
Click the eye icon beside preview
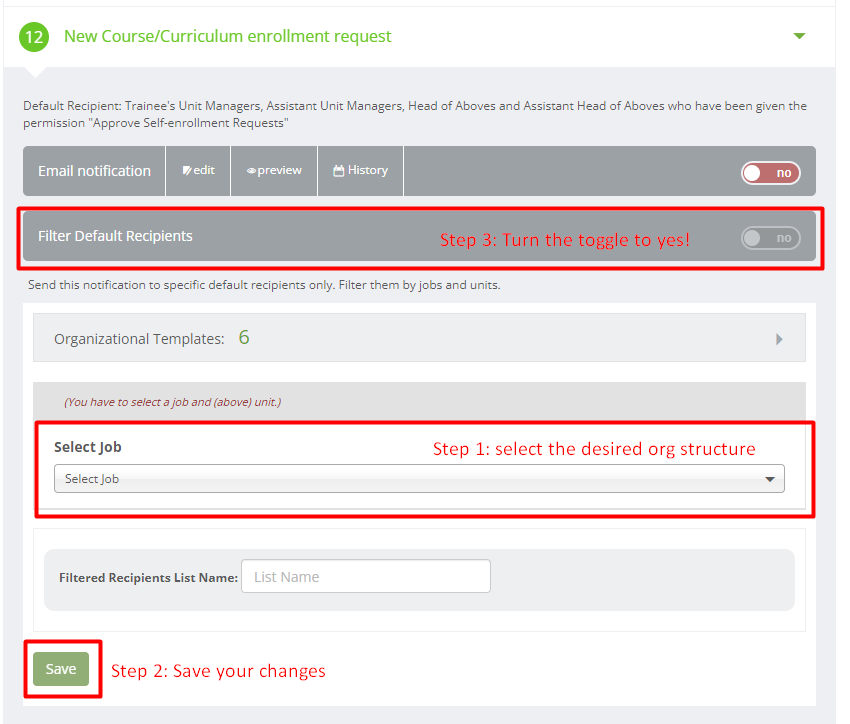click(x=251, y=171)
